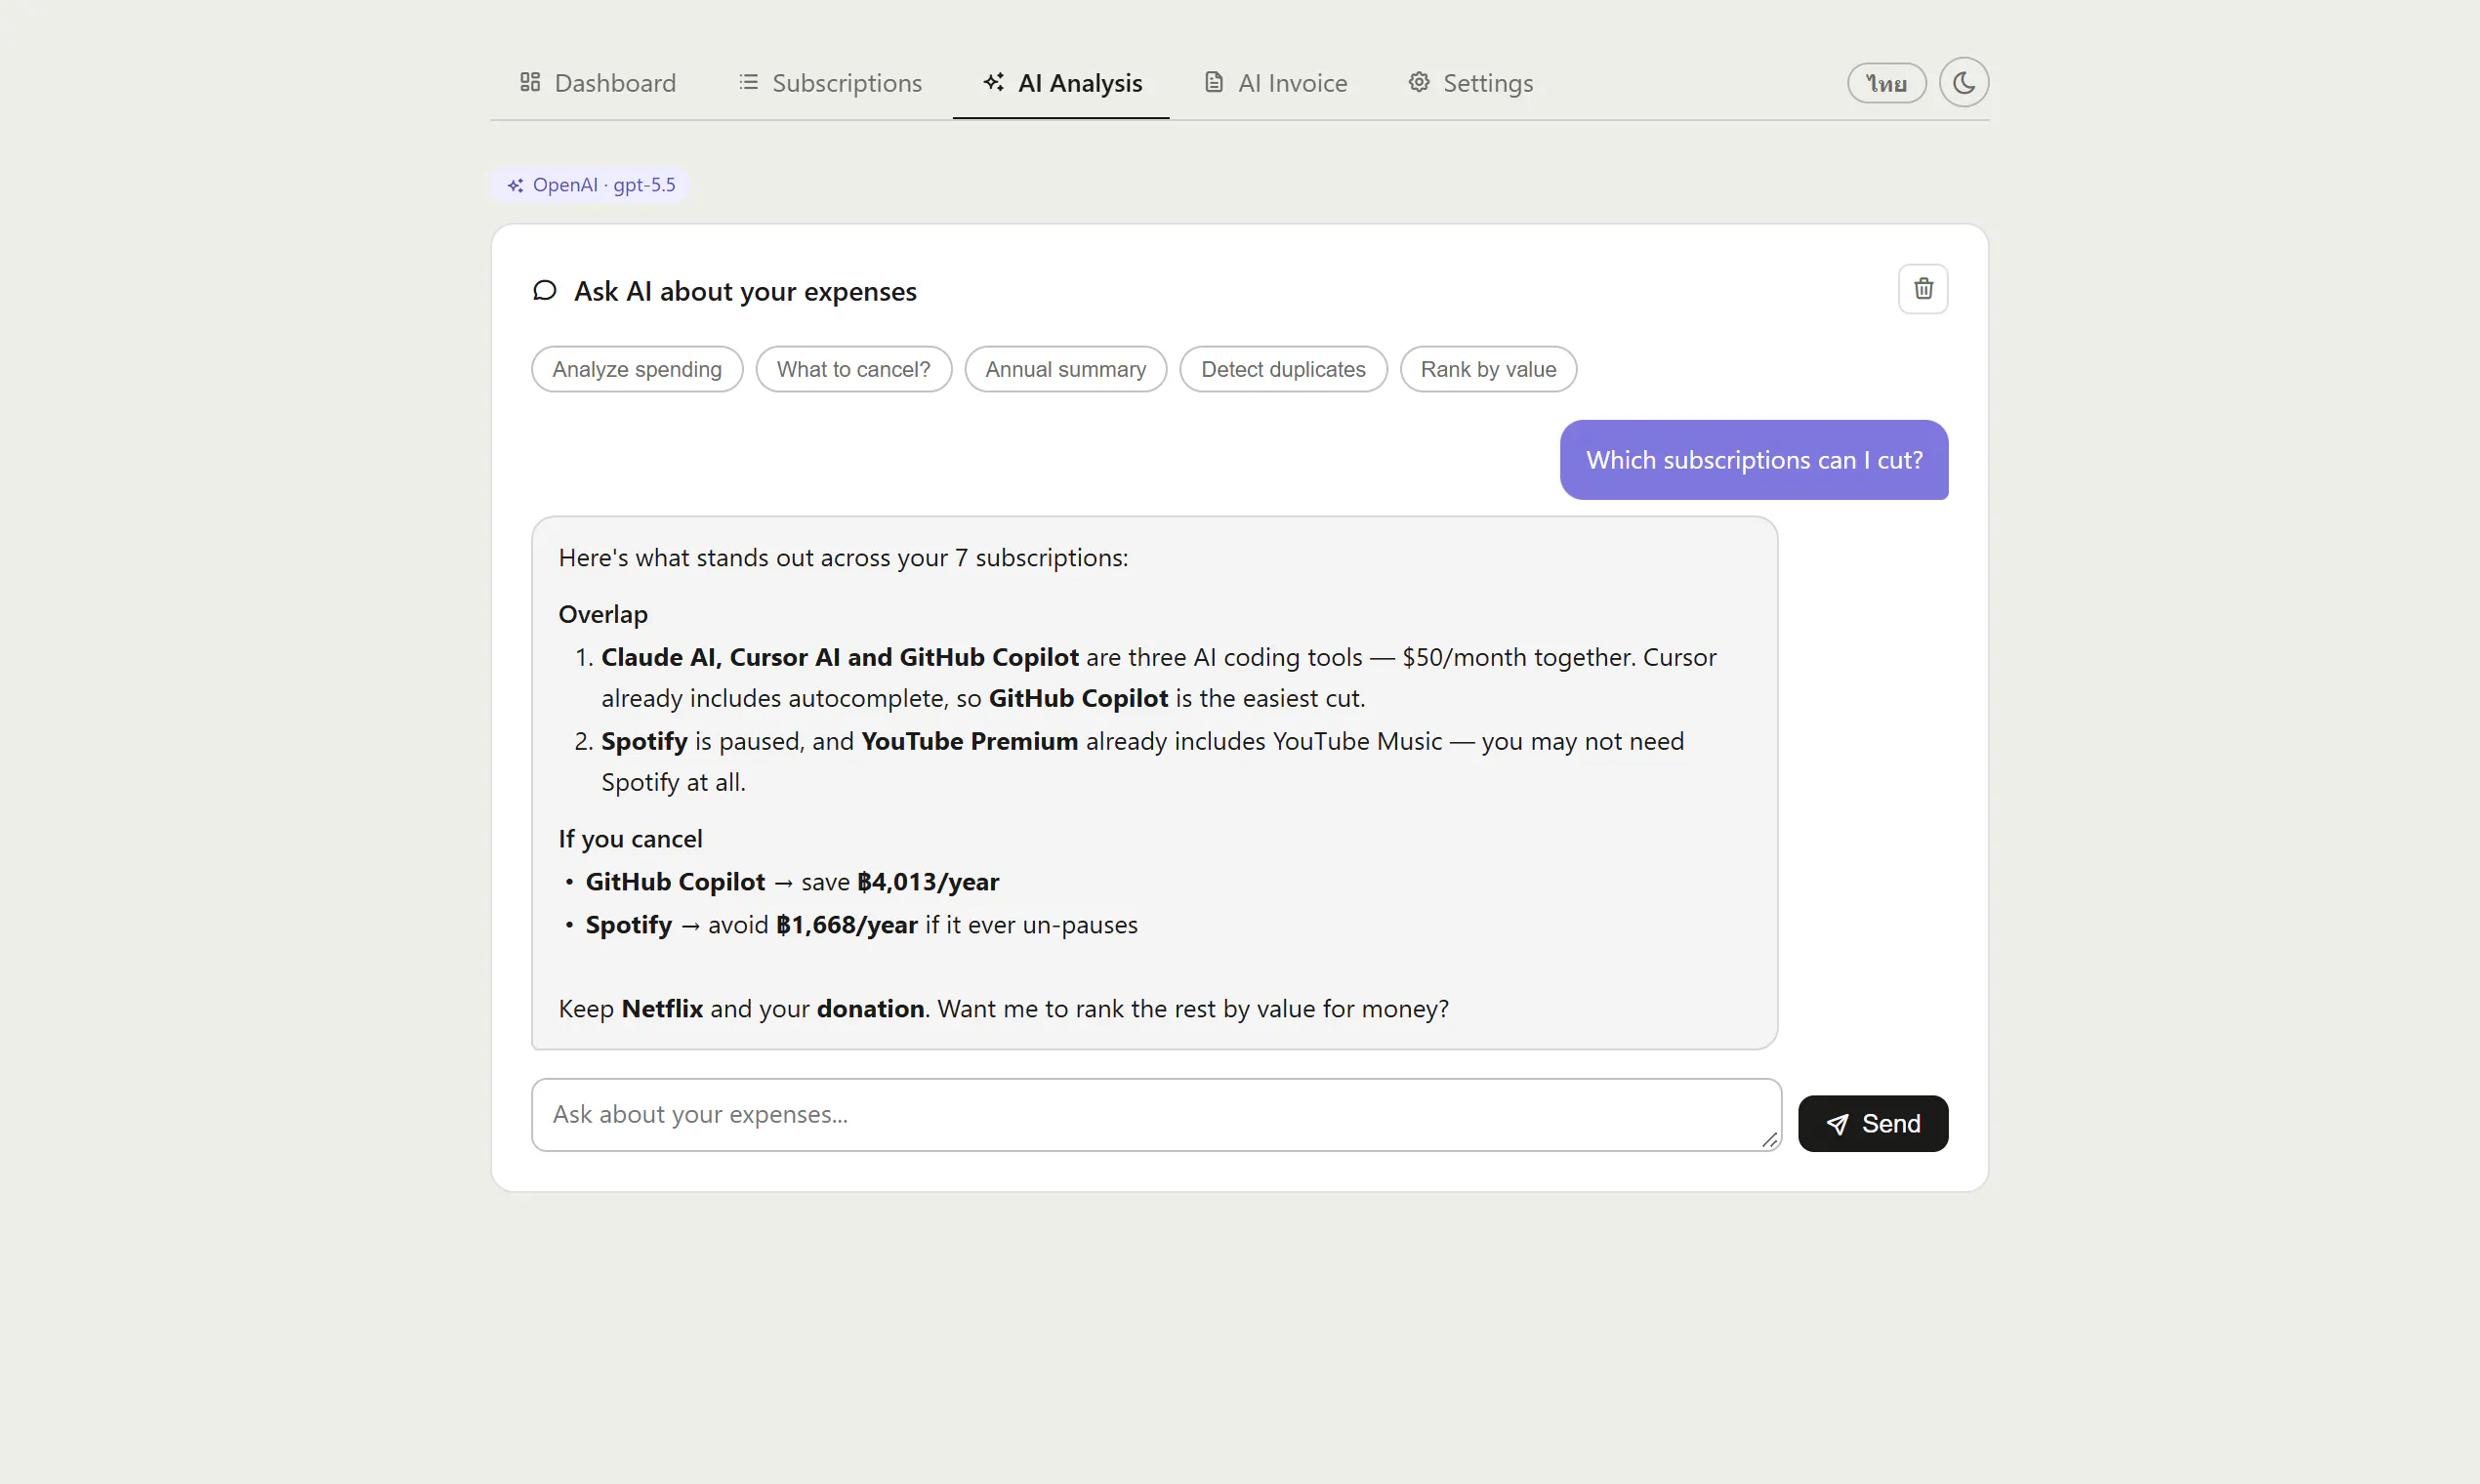
Task: Send the message with the Send button
Action: (1872, 1123)
